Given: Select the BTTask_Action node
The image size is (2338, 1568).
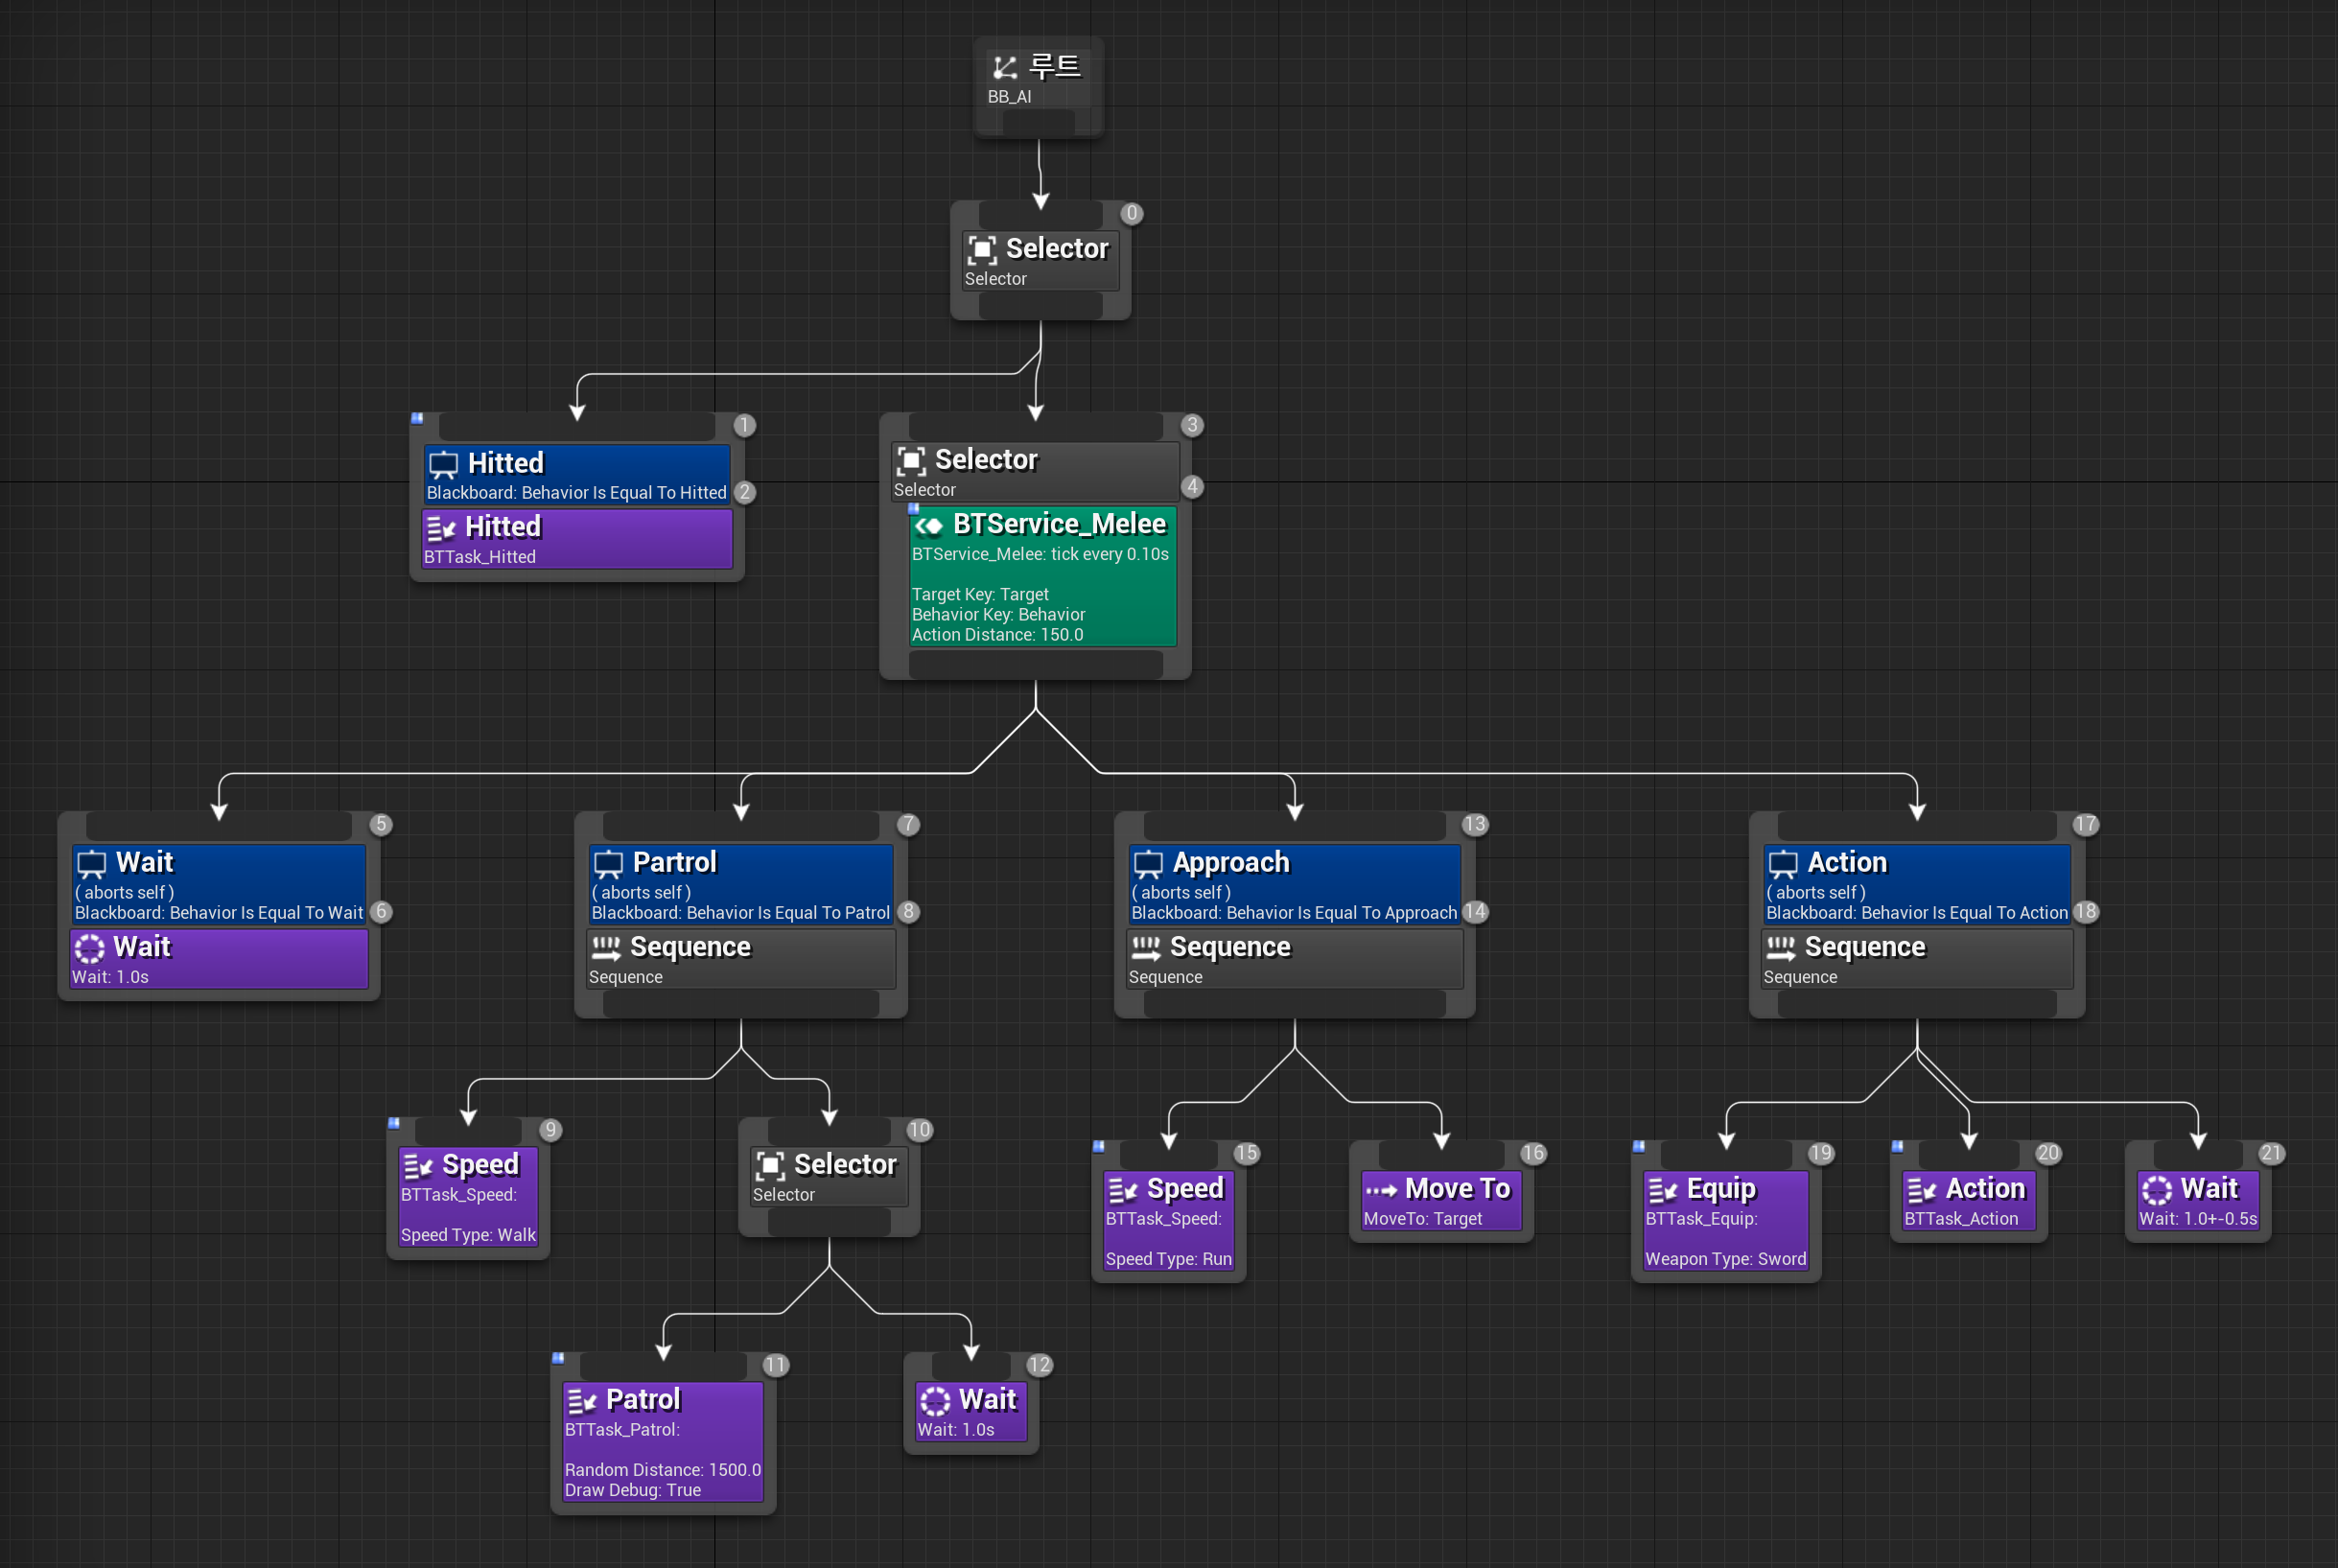Looking at the screenshot, I should point(1968,1201).
